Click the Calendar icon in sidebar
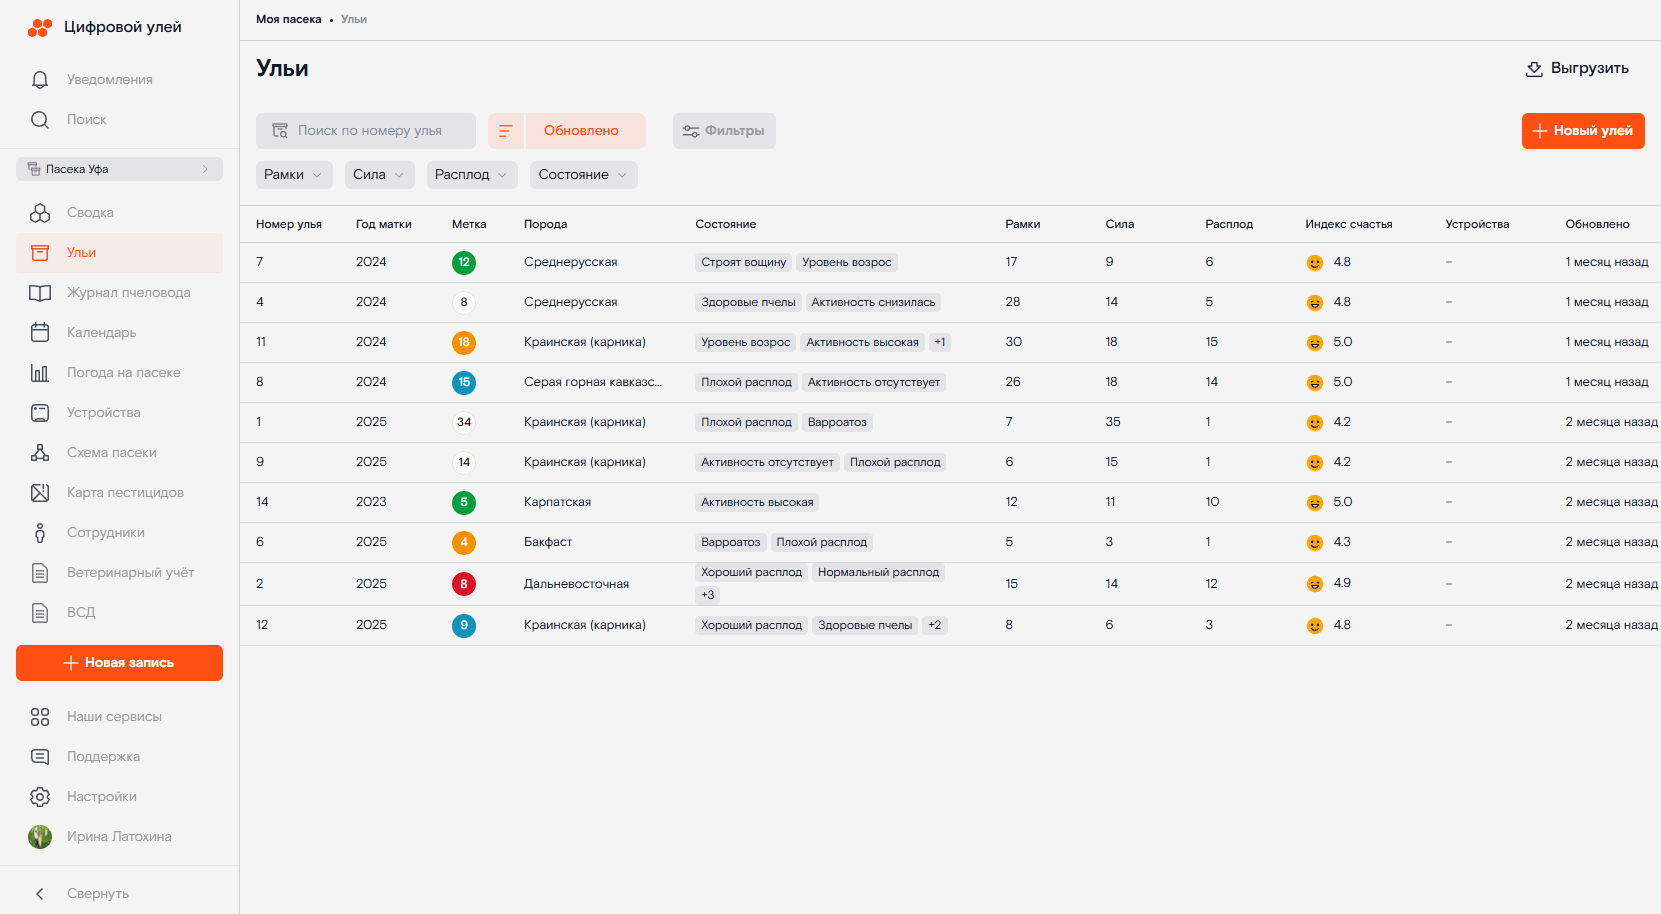The height and width of the screenshot is (914, 1661). pyautogui.click(x=40, y=333)
